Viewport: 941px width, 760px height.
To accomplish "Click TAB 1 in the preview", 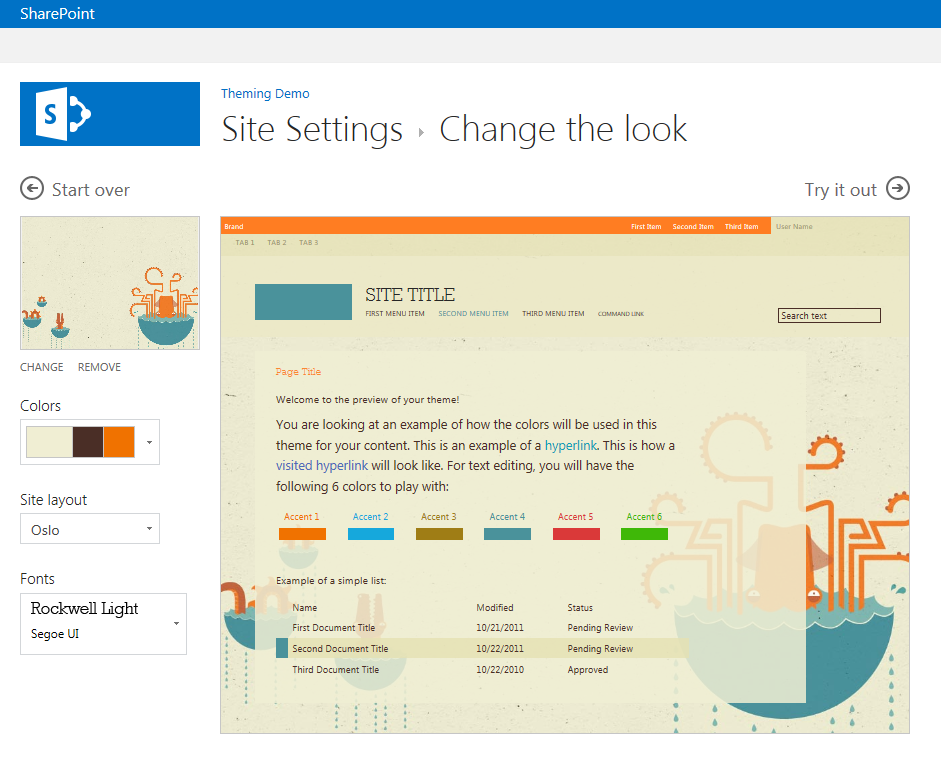I will (245, 243).
